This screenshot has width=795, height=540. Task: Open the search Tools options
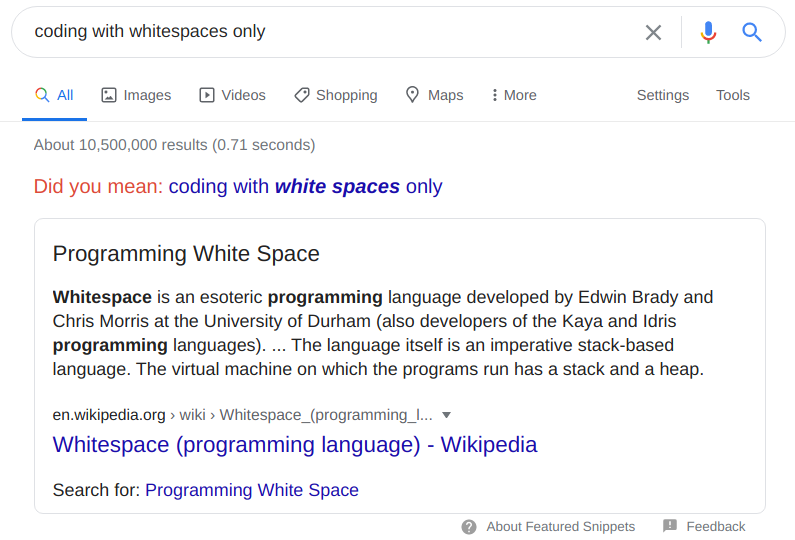pos(733,95)
